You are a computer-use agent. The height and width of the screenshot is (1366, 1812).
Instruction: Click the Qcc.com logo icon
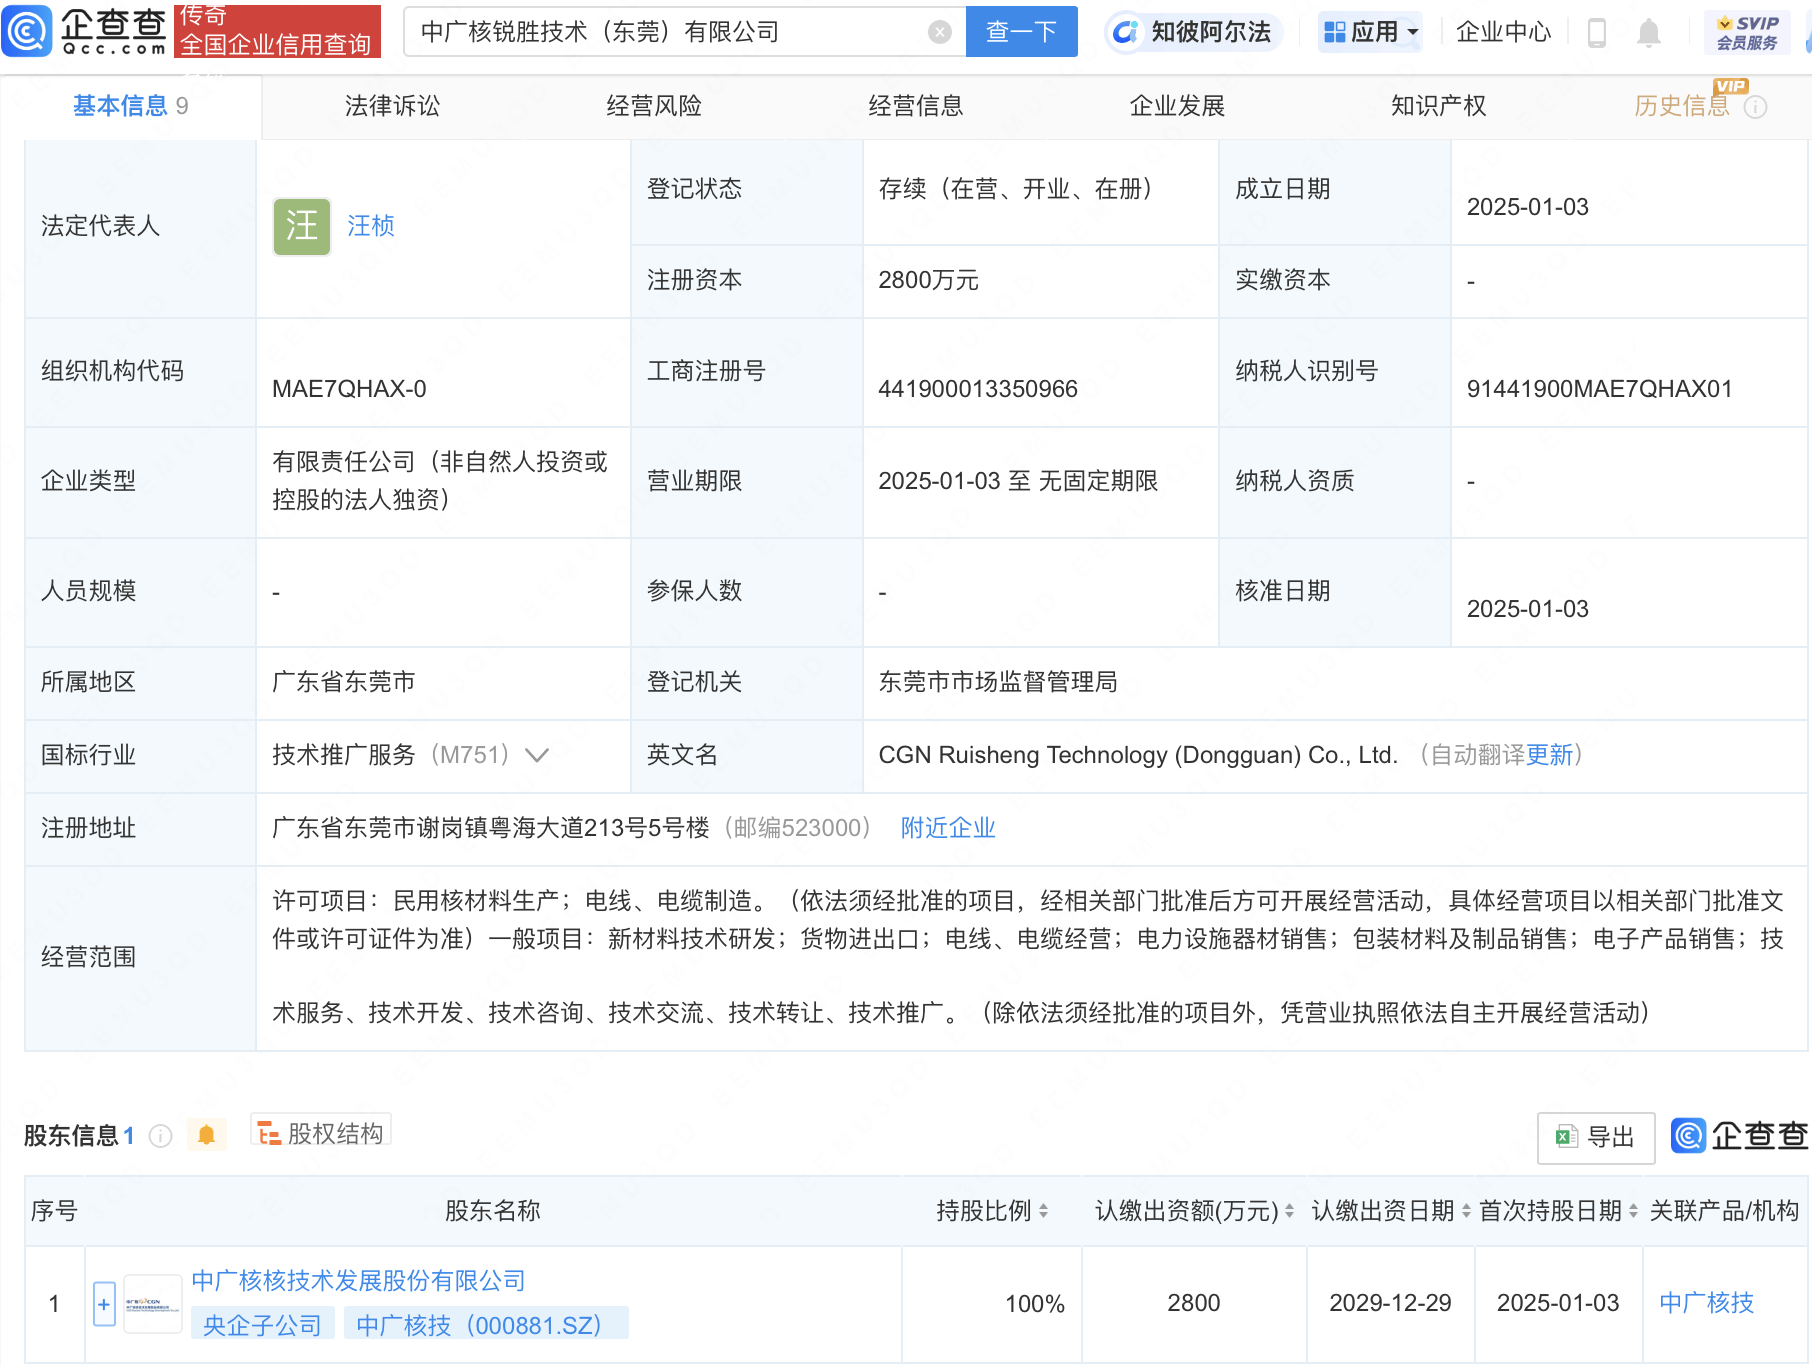(x=27, y=31)
